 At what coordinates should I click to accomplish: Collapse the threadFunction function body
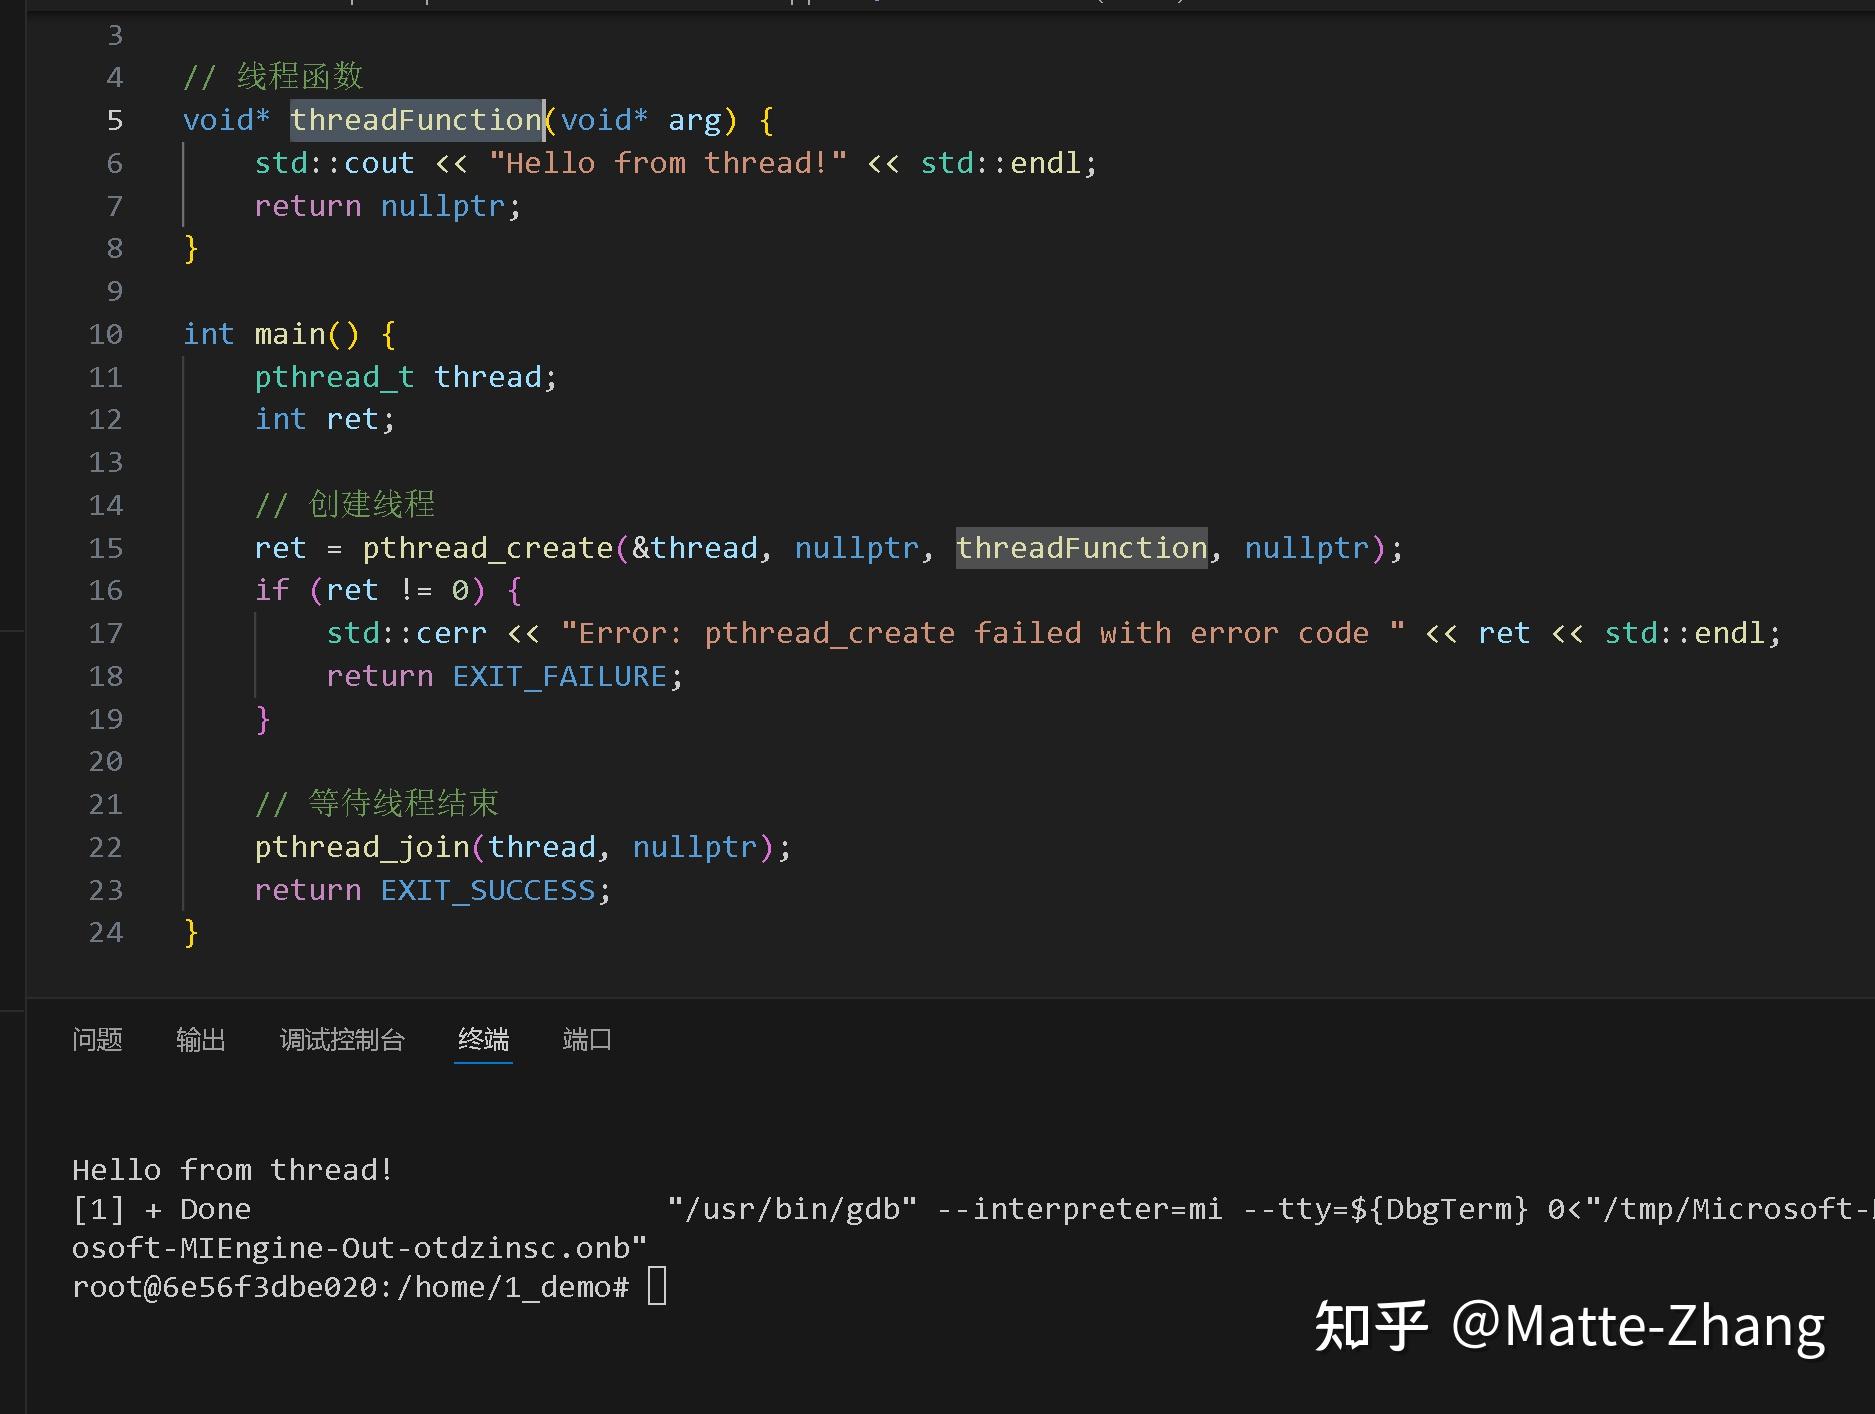coord(155,119)
